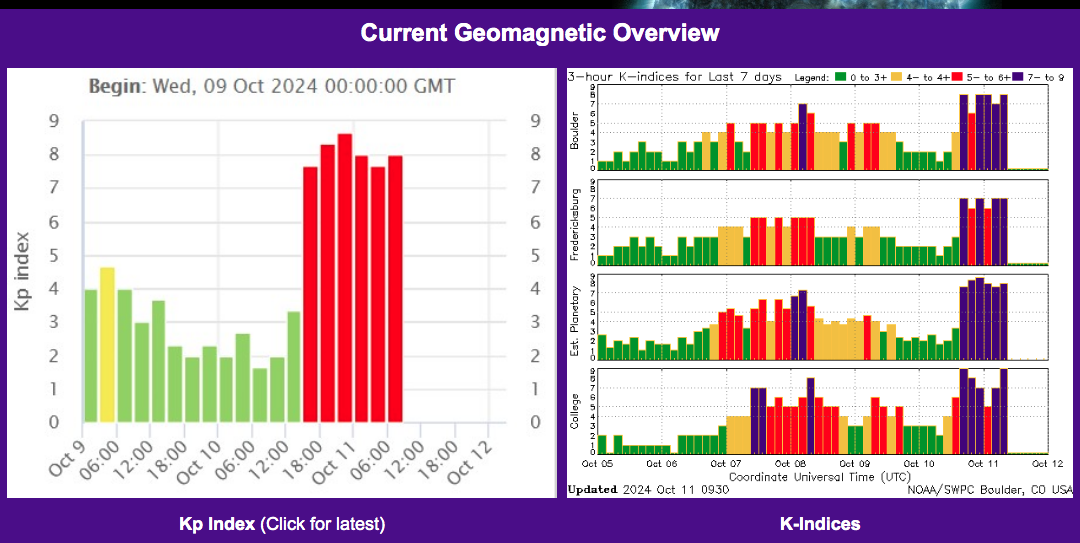Viewport: 1080px width, 543px height.
Task: Click the green legend swatch for 0 to 3+
Action: (x=840, y=77)
